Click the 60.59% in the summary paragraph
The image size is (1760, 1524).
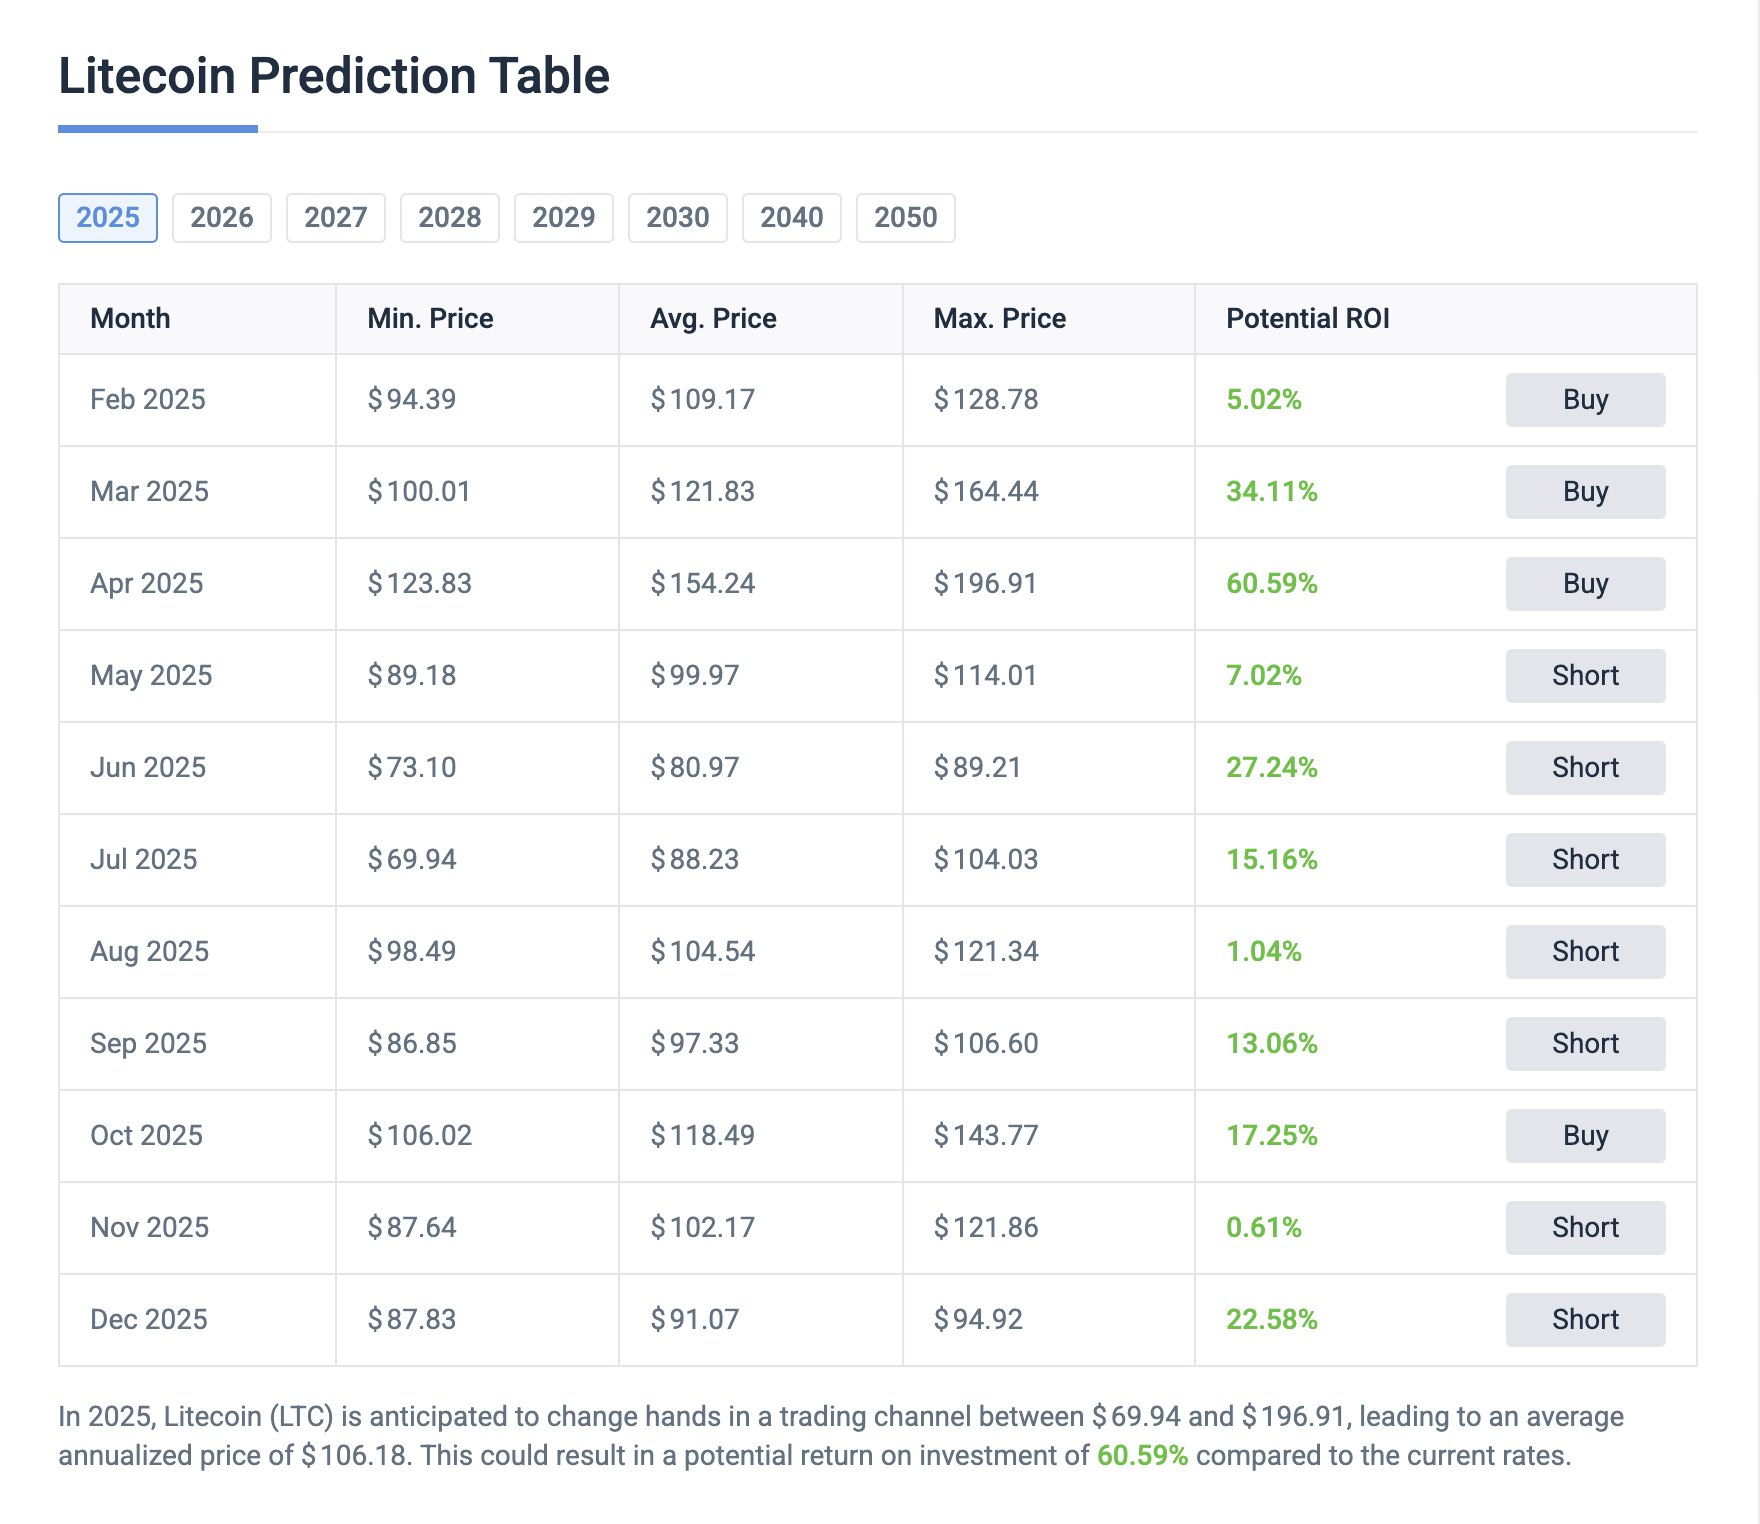point(1143,1456)
